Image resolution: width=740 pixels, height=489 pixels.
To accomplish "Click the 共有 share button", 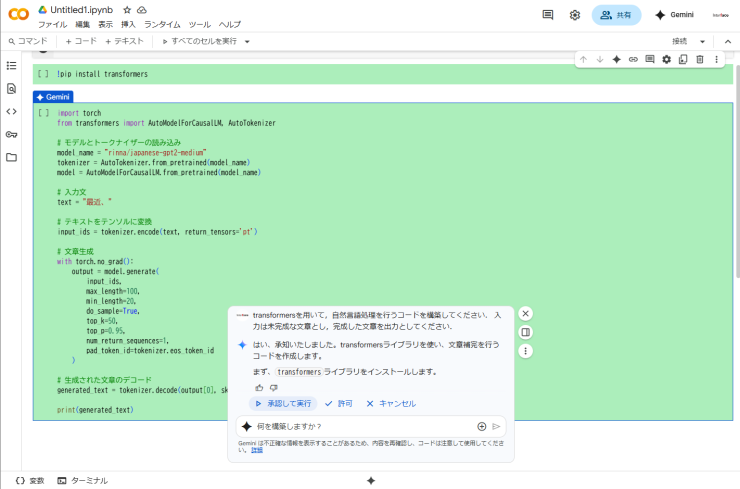I will (x=616, y=15).
